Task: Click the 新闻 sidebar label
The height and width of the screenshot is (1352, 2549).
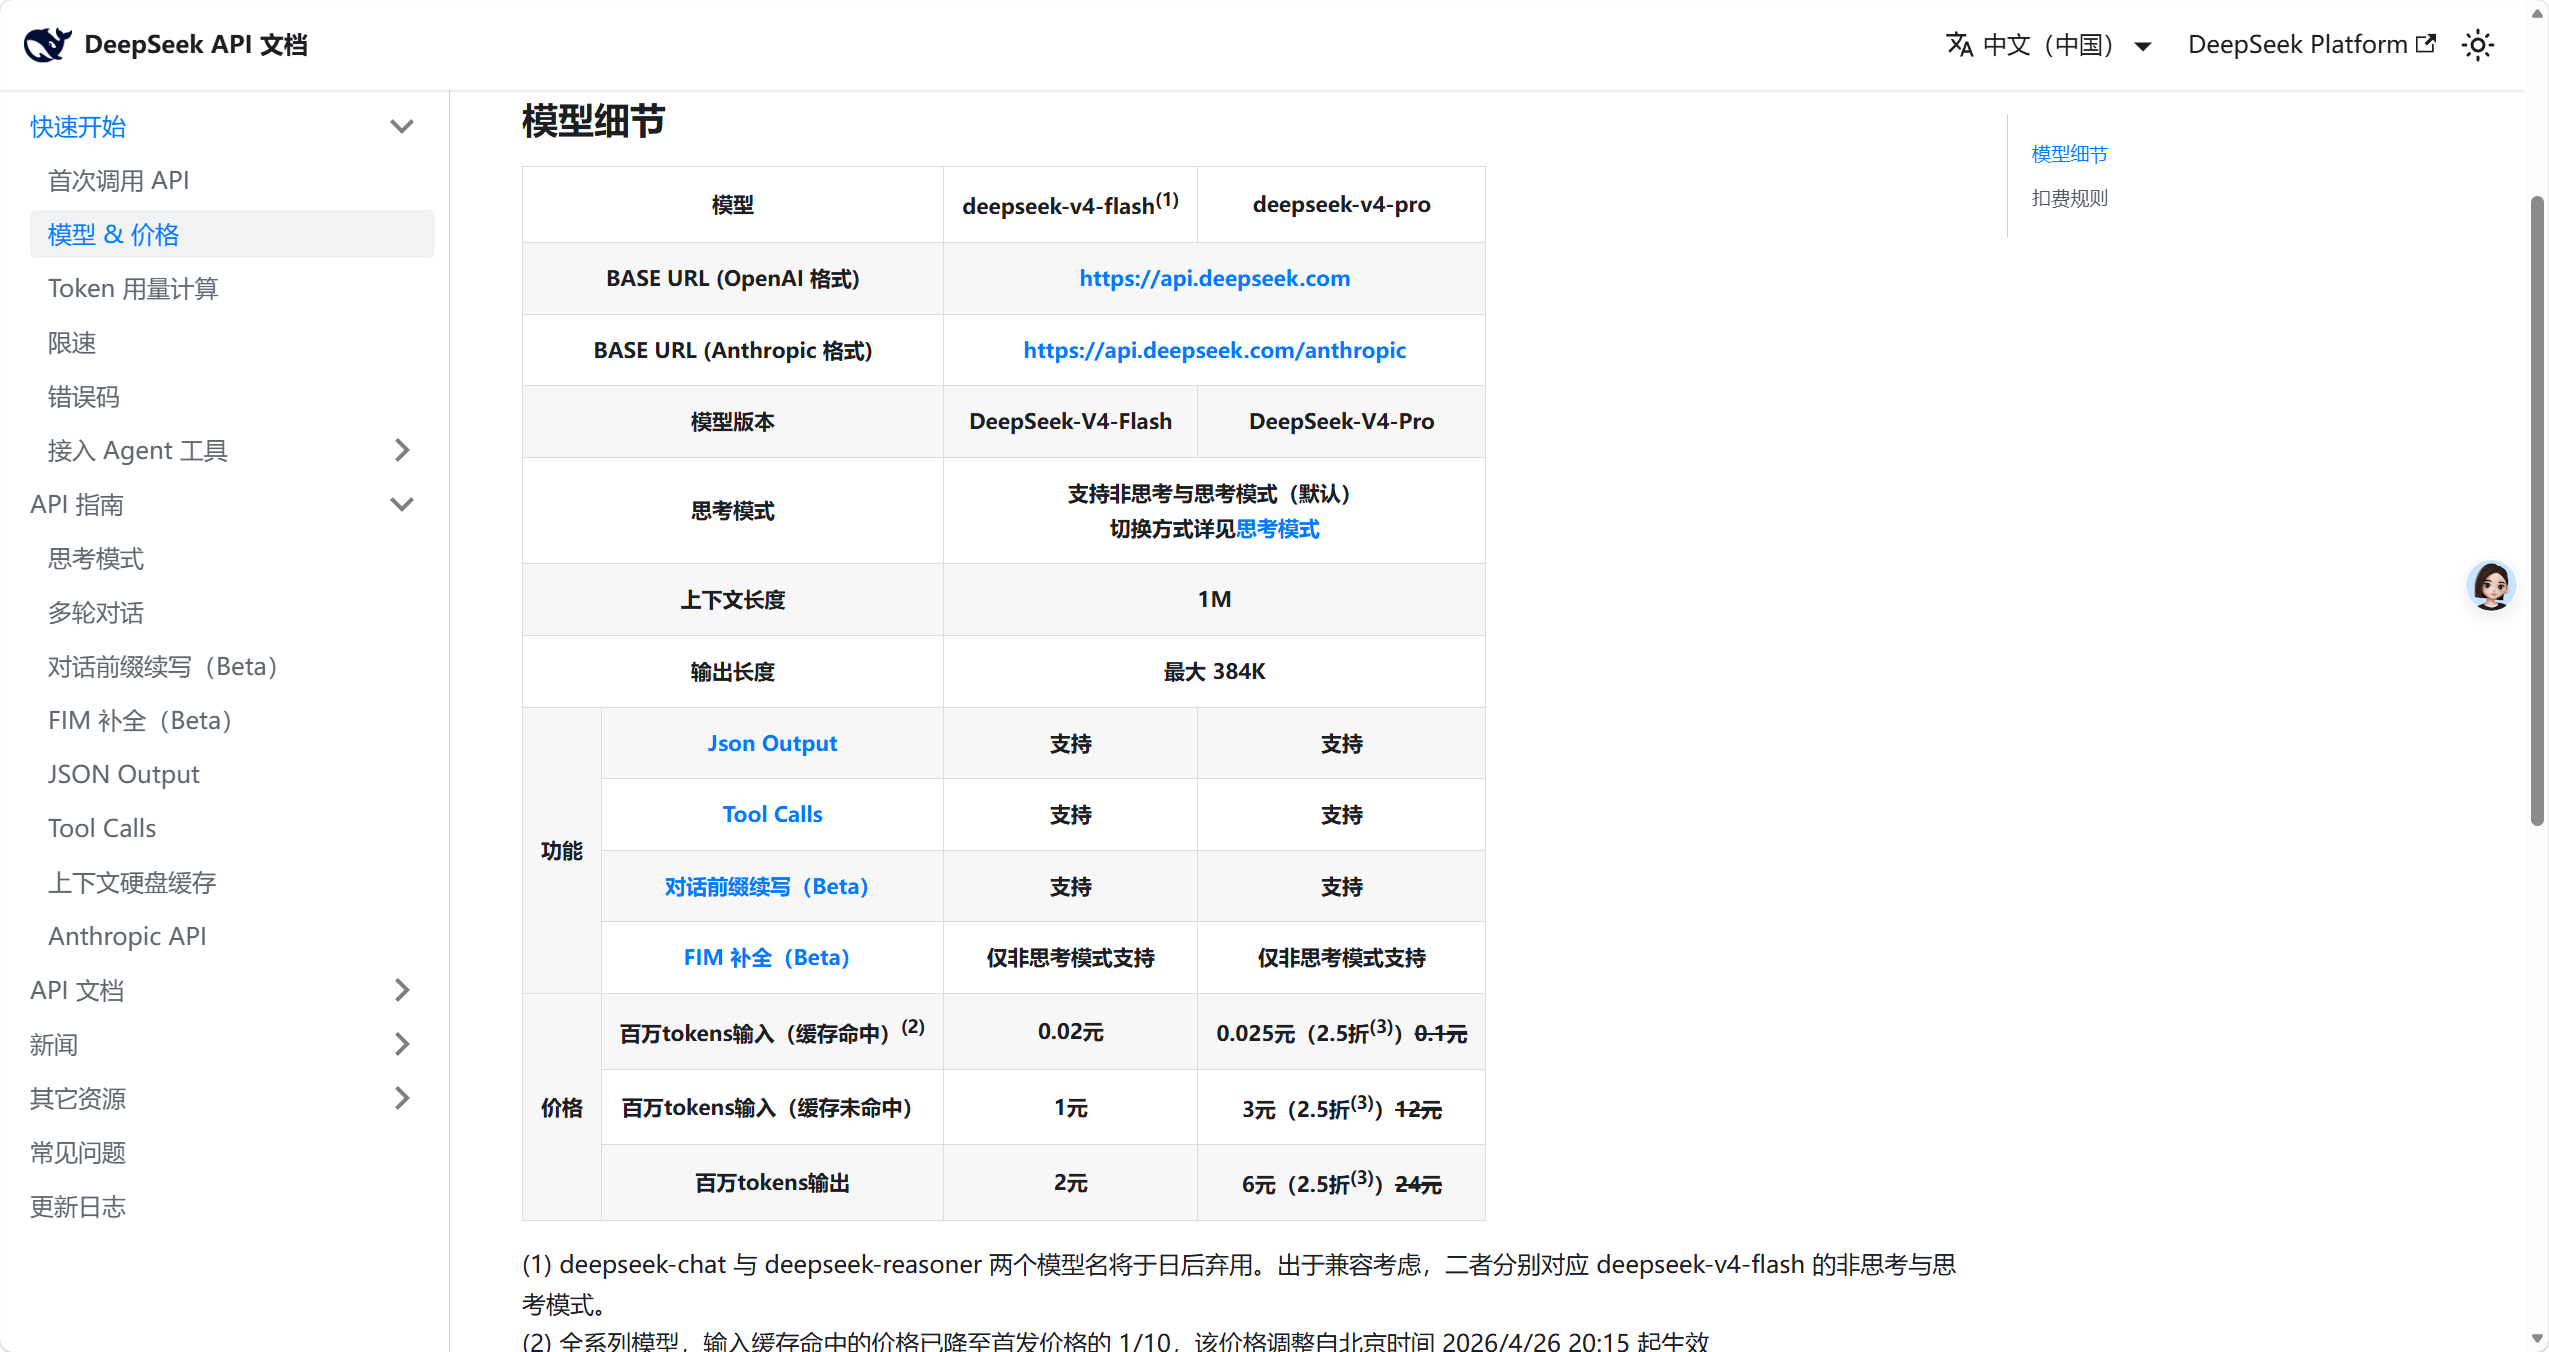Action: (x=54, y=1045)
